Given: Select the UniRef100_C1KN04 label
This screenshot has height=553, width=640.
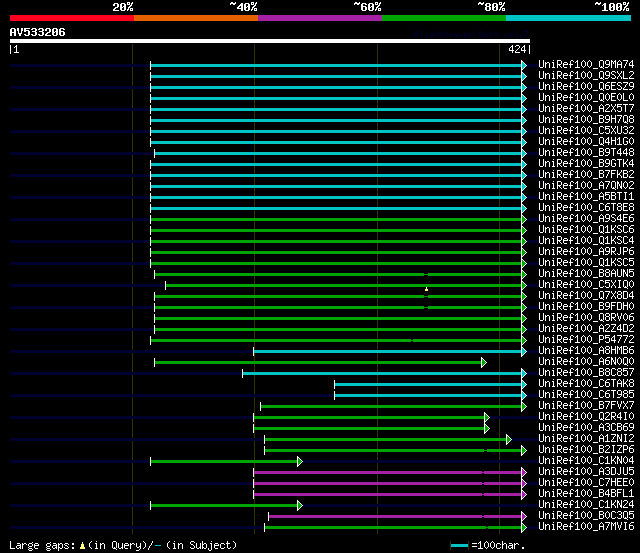Looking at the screenshot, I should [586, 461].
